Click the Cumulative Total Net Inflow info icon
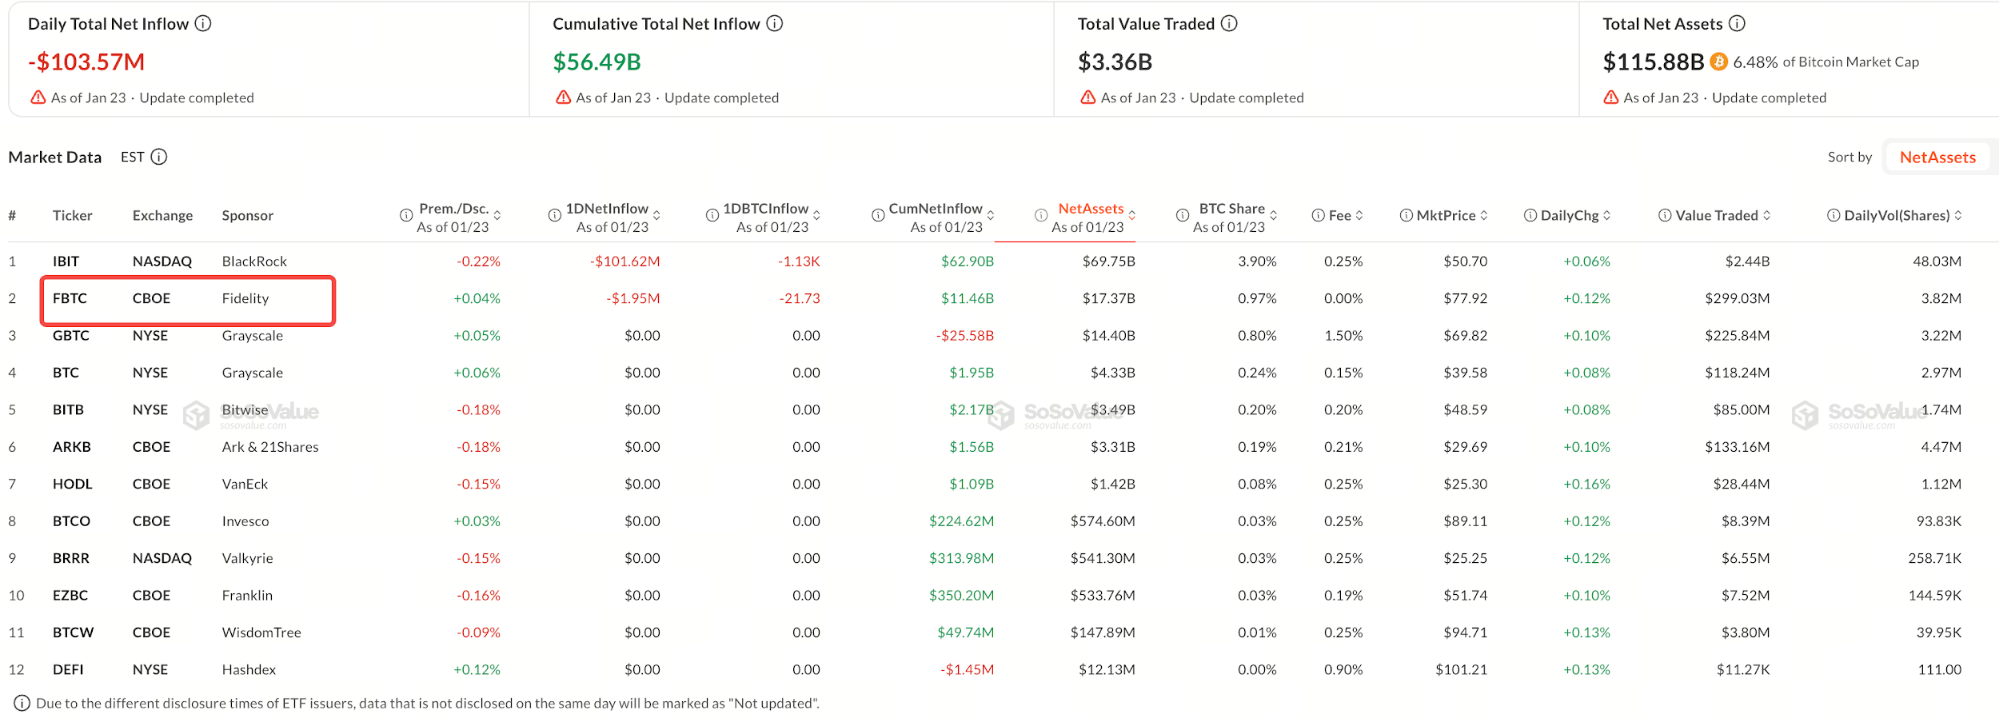This screenshot has height=719, width=1999. (x=775, y=23)
